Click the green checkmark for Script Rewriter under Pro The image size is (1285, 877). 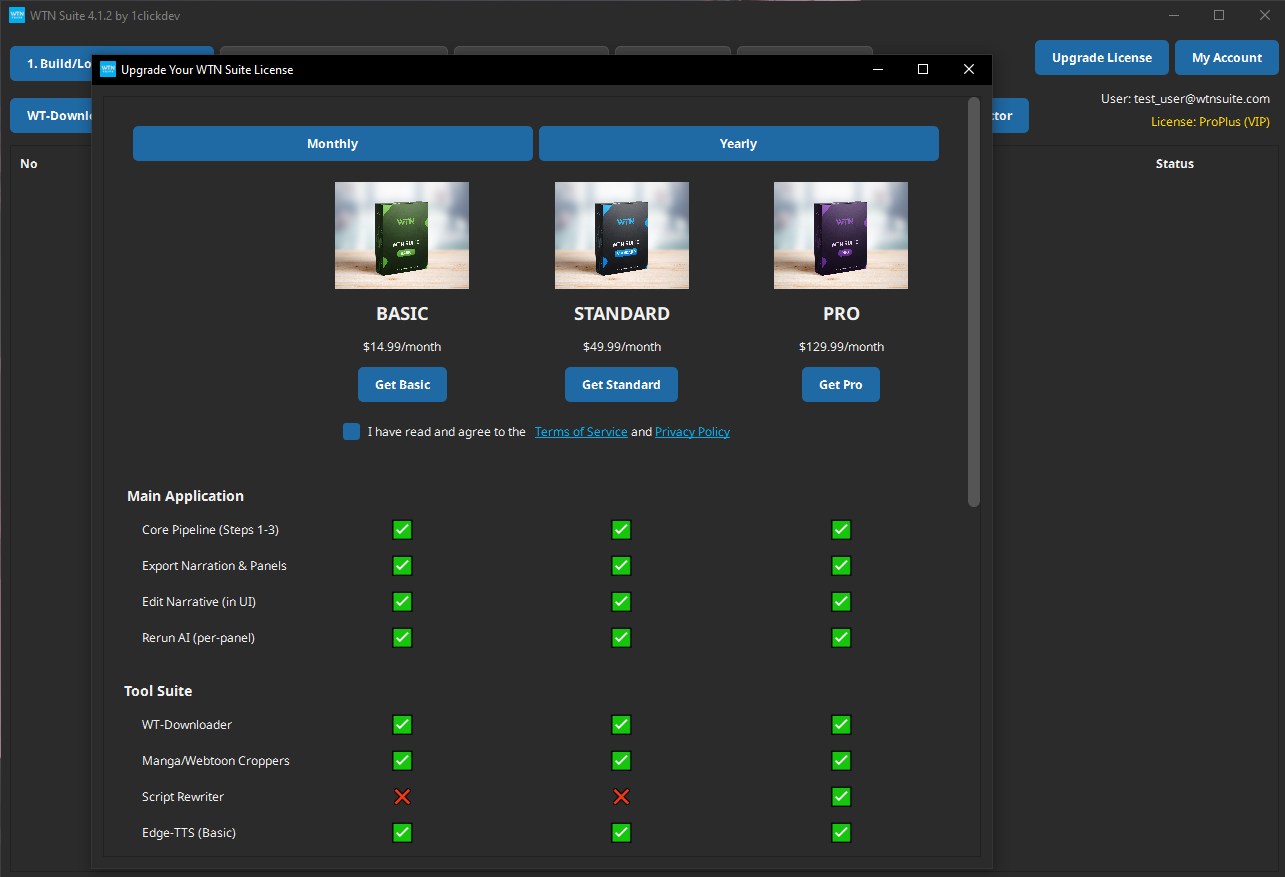[x=840, y=796]
